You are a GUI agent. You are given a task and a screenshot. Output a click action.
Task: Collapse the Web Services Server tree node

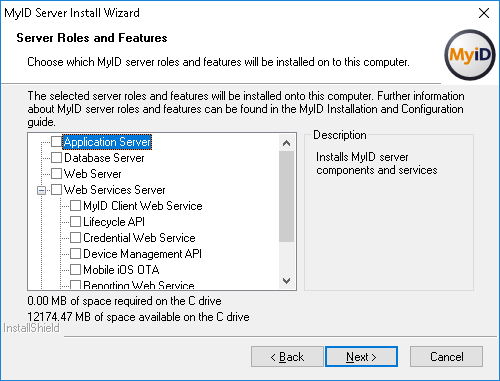41,190
